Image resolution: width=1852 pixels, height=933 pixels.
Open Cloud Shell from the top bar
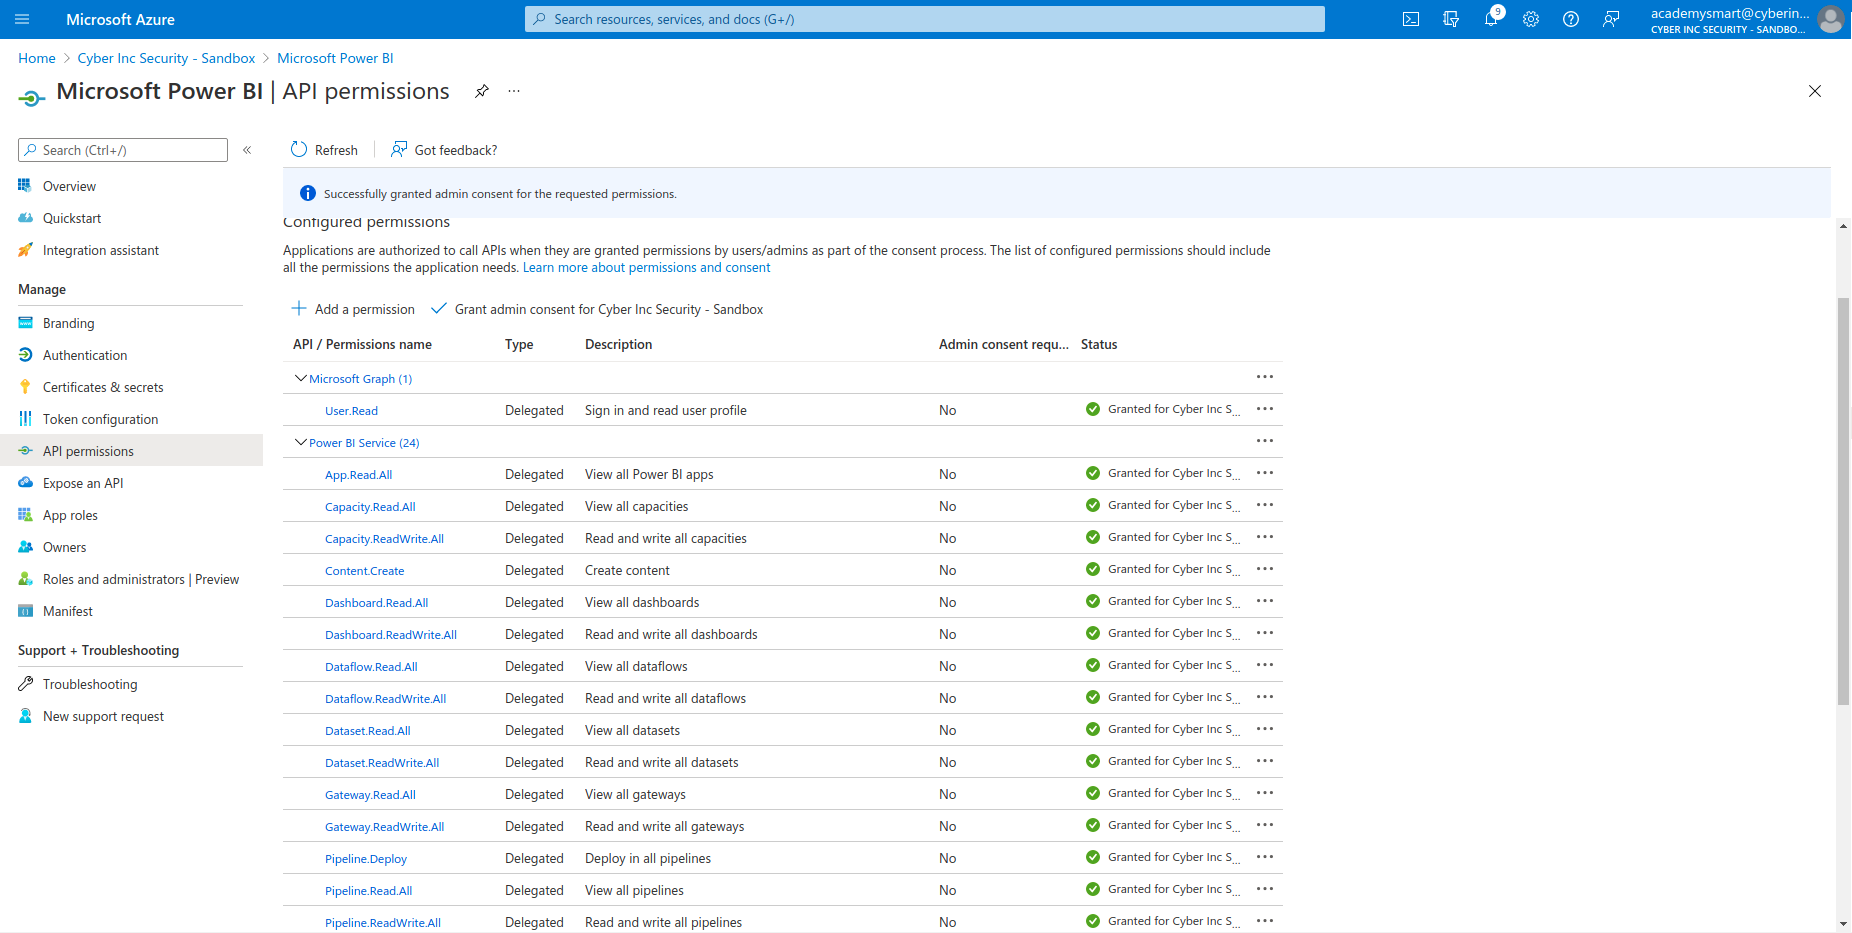(x=1411, y=19)
